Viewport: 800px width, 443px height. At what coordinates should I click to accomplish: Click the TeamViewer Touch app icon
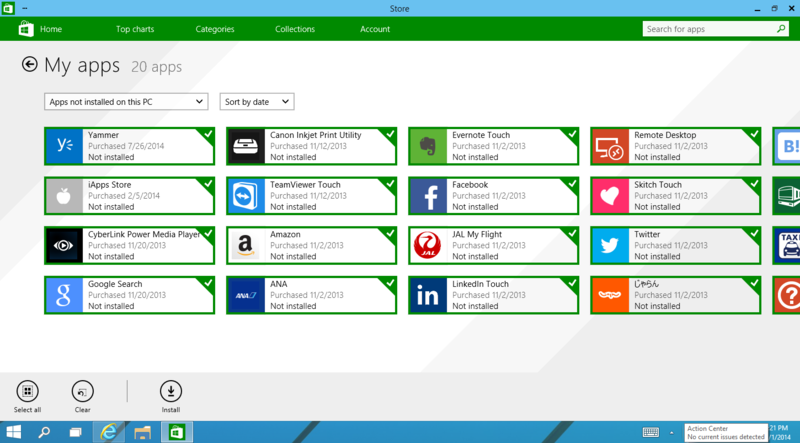pyautogui.click(x=246, y=196)
